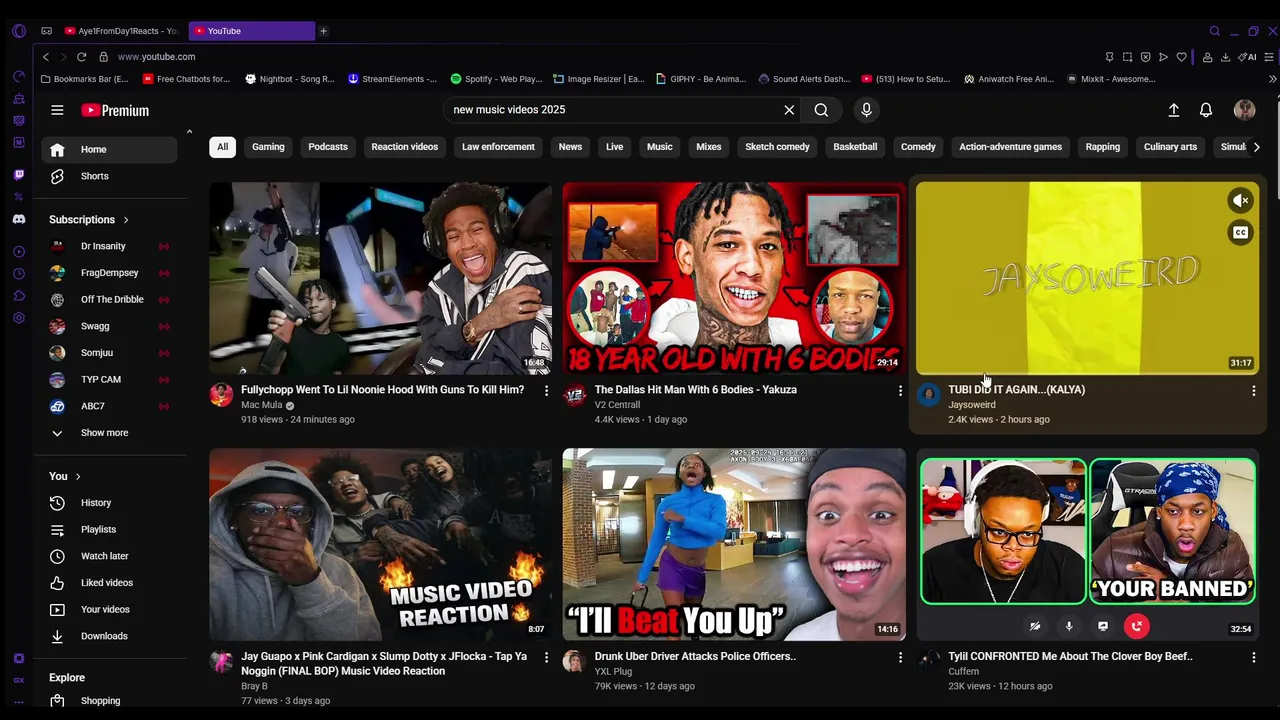This screenshot has width=1280, height=720.
Task: Open Twitch icon in browser sidebar
Action: 18,175
